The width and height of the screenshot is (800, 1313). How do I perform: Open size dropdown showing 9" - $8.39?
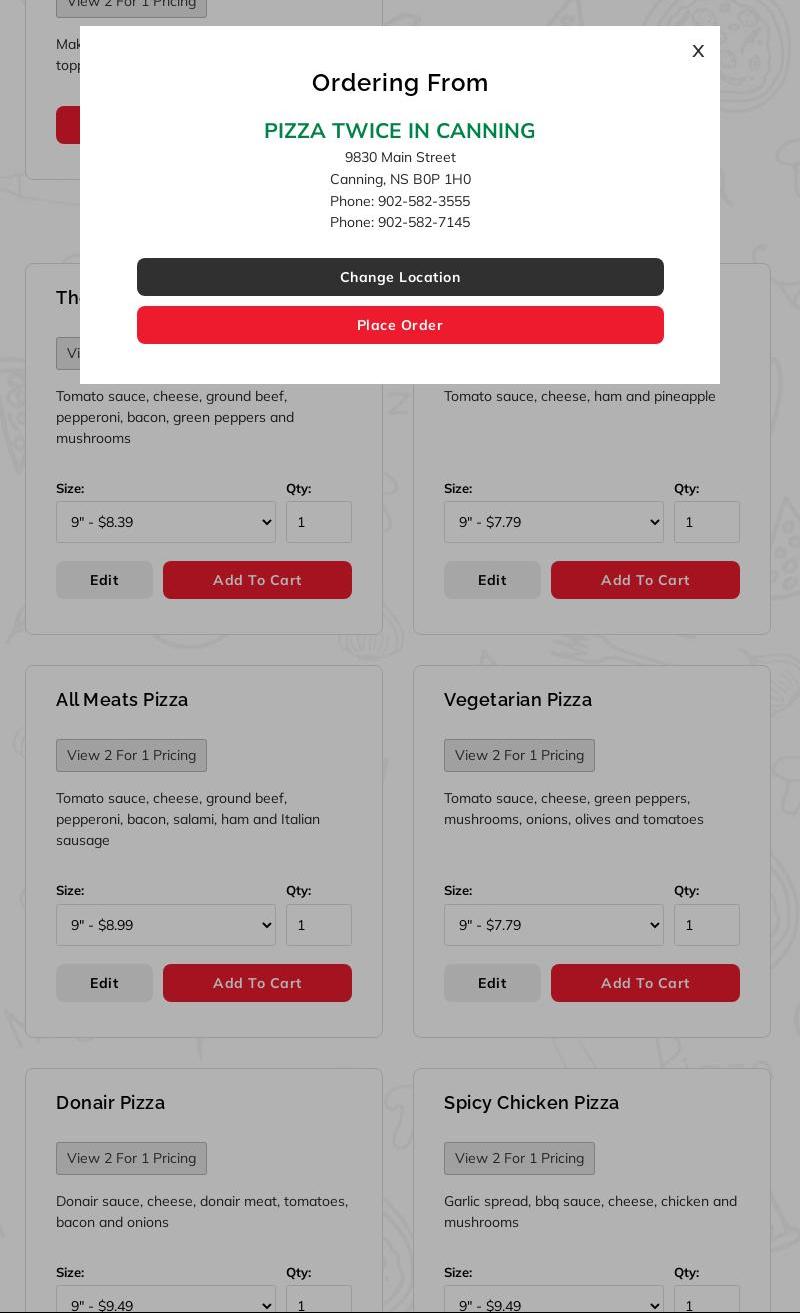166,522
